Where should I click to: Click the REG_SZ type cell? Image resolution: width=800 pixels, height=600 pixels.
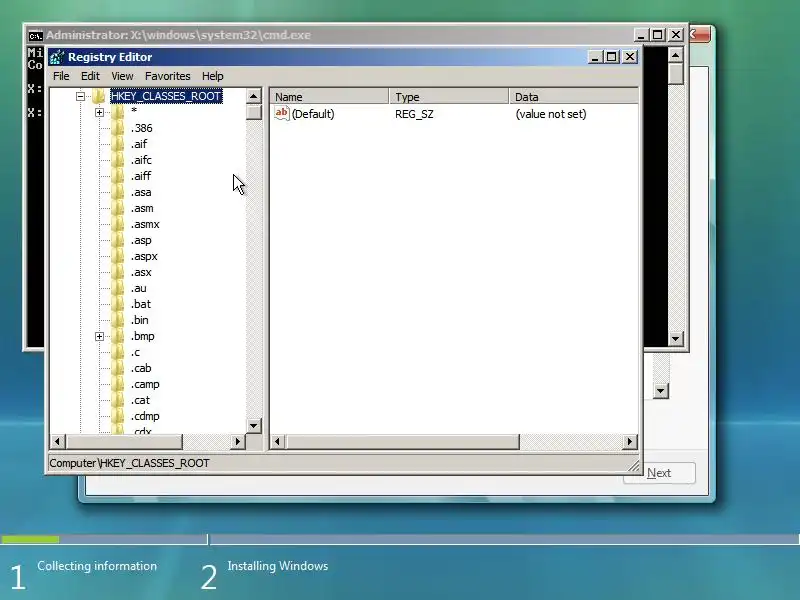414,114
